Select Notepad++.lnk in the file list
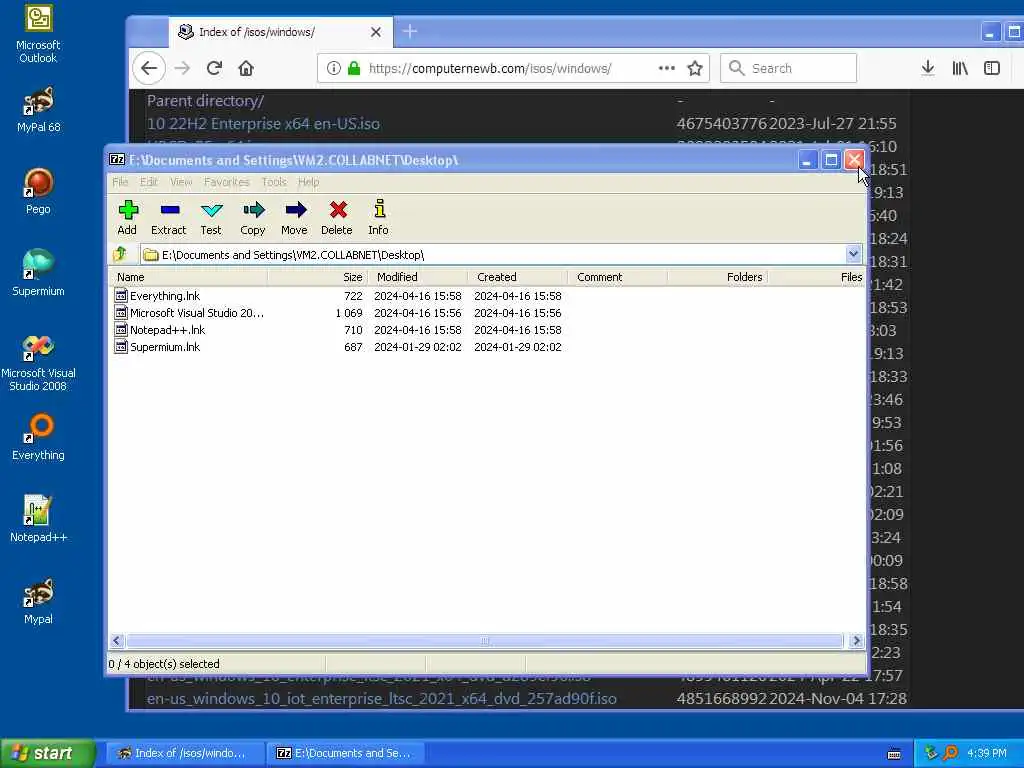 click(167, 330)
